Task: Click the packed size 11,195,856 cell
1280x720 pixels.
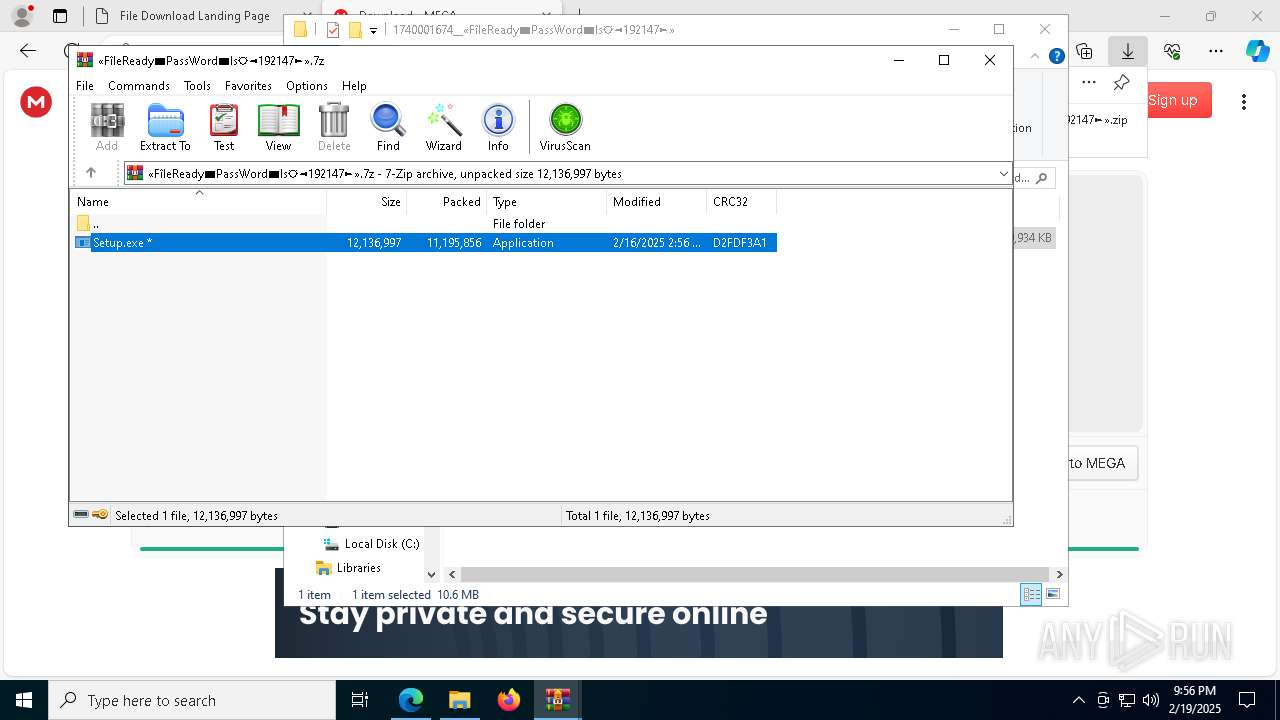Action: click(x=454, y=243)
